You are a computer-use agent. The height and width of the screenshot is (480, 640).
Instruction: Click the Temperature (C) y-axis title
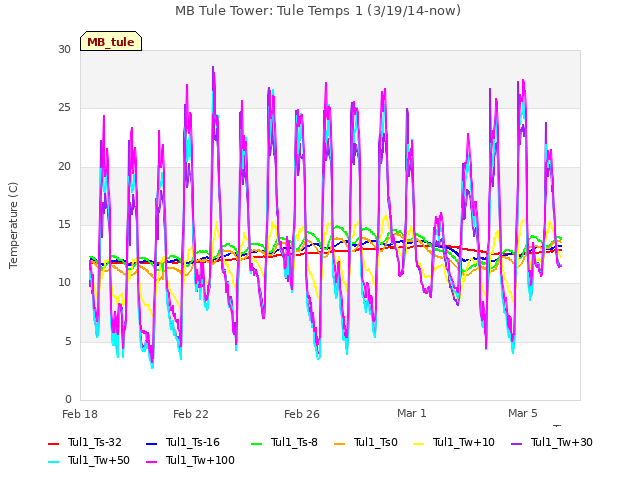click(13, 225)
